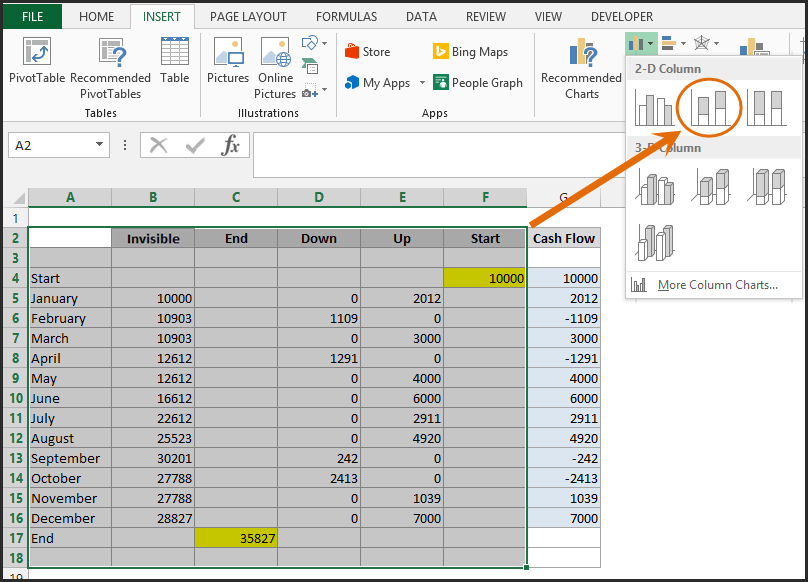The height and width of the screenshot is (582, 808).
Task: Select the 'September' row label cell
Action: point(70,458)
